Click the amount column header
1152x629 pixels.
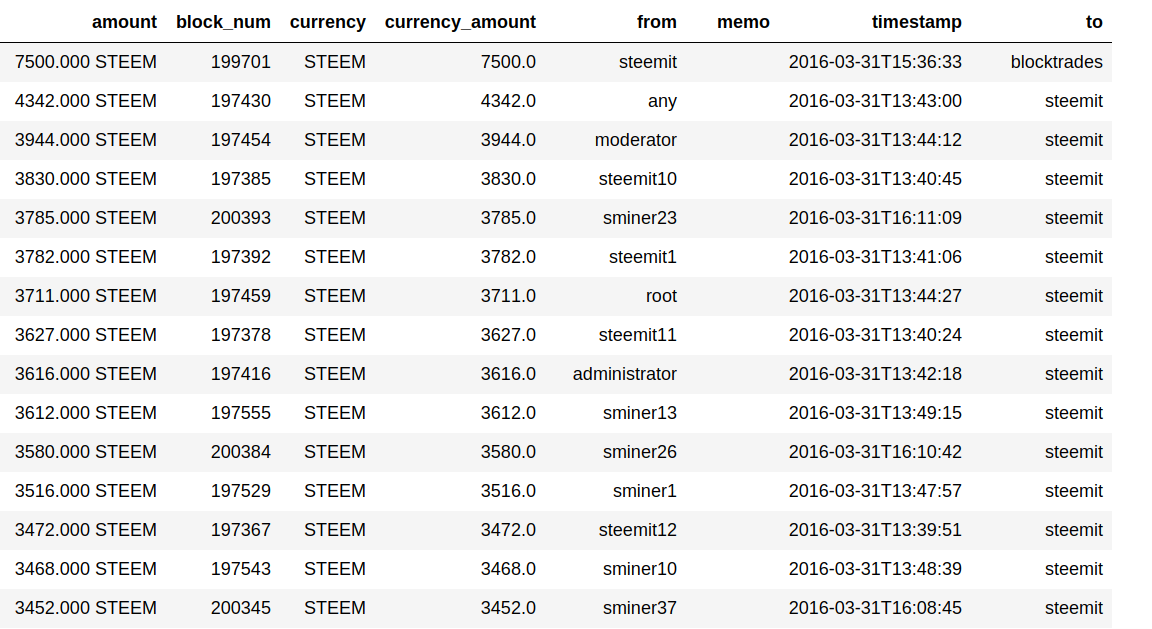click(x=124, y=22)
